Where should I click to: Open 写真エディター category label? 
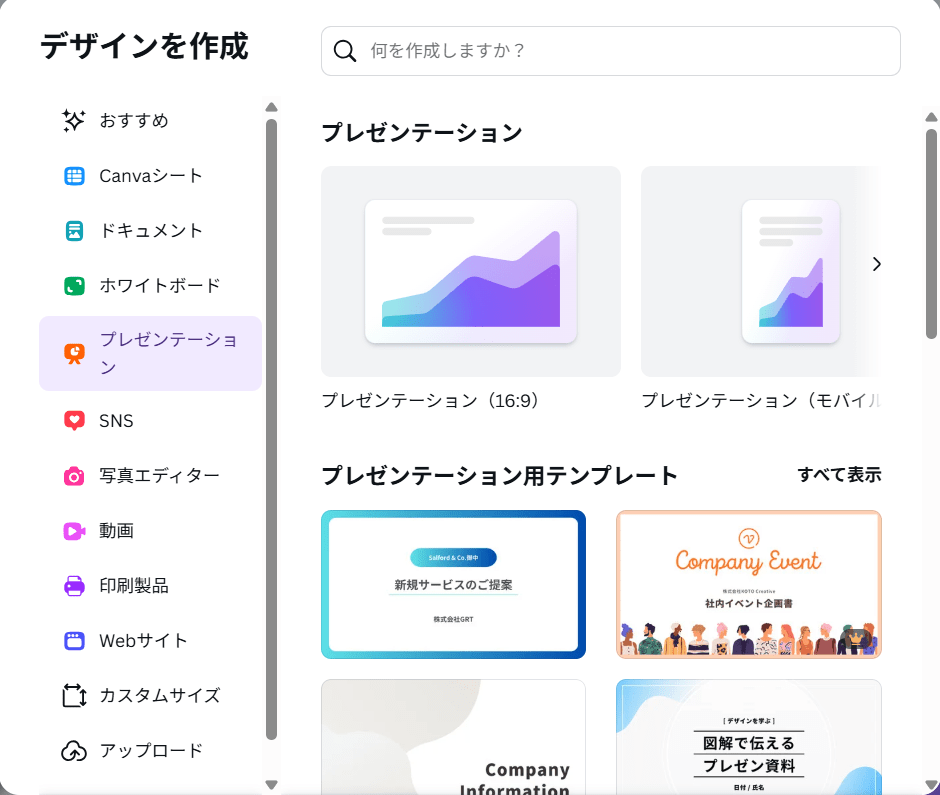159,476
